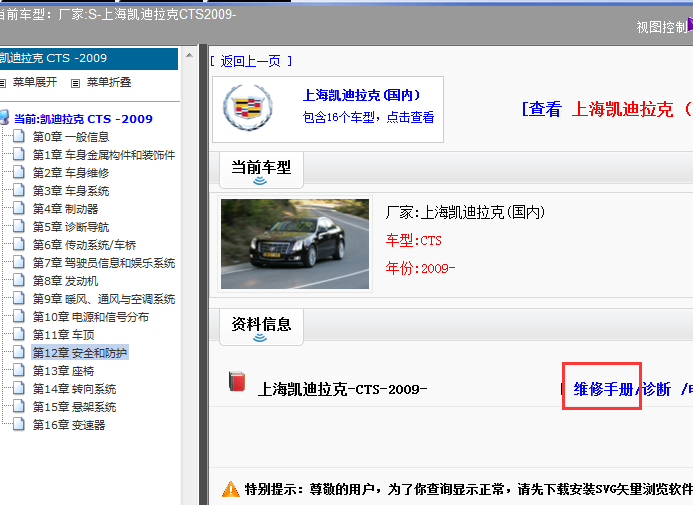
Task: Open chapter 第16章 变速器
Action: pos(69,425)
